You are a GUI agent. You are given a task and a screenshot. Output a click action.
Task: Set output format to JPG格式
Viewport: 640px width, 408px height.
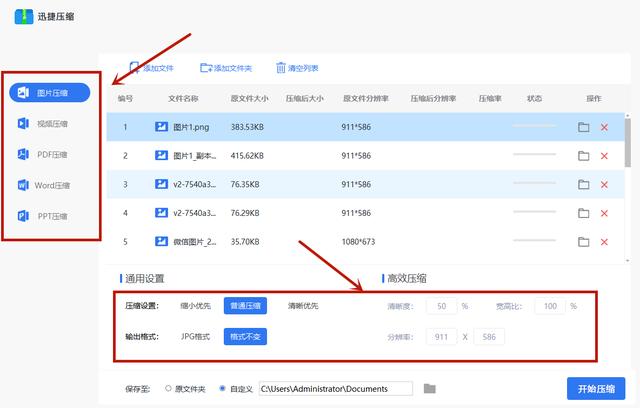(x=195, y=337)
